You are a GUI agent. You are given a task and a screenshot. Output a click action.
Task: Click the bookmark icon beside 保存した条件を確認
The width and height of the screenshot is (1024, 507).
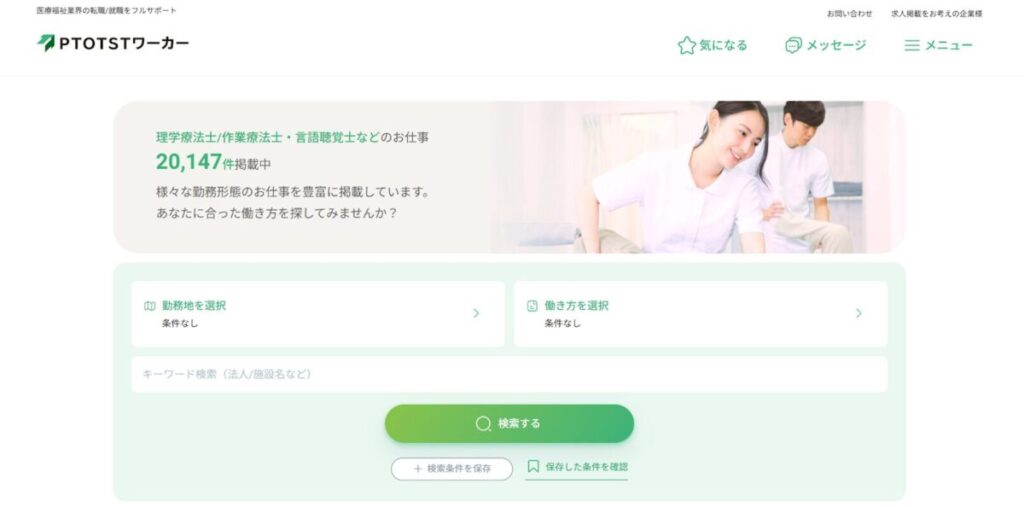534,466
